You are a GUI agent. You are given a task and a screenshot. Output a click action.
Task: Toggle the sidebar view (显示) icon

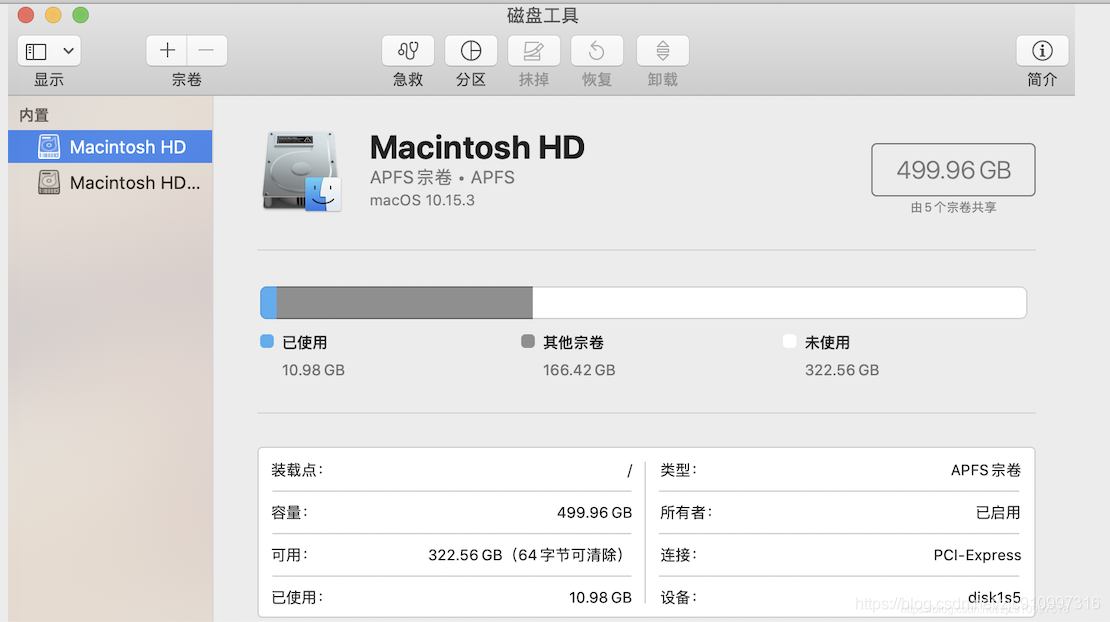click(36, 51)
